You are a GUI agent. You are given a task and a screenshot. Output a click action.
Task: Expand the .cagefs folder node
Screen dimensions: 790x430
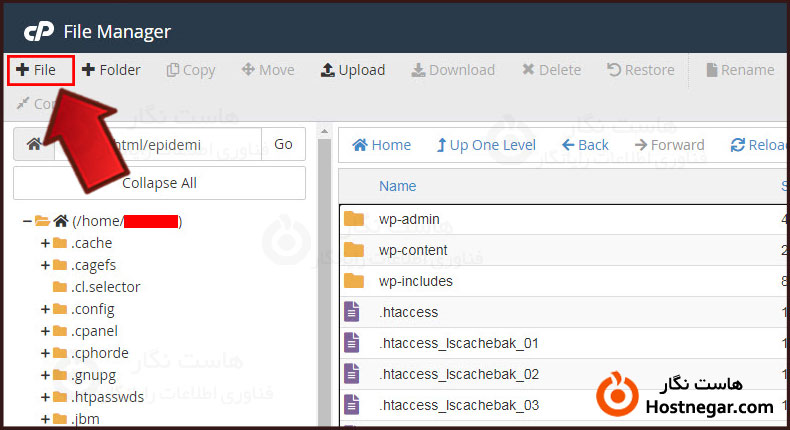(x=45, y=265)
